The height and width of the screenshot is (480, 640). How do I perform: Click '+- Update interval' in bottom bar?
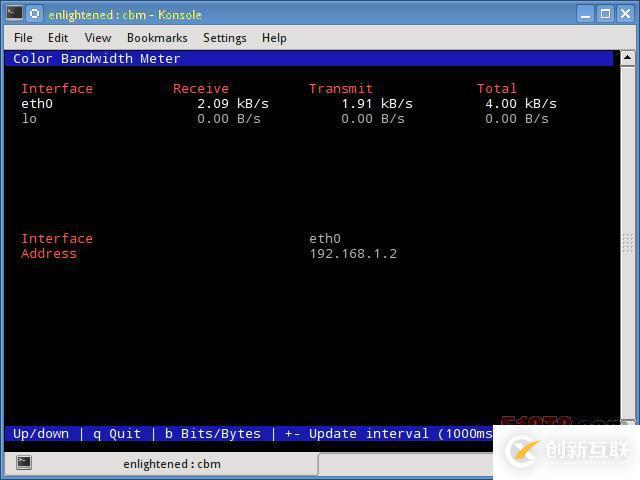pos(357,433)
